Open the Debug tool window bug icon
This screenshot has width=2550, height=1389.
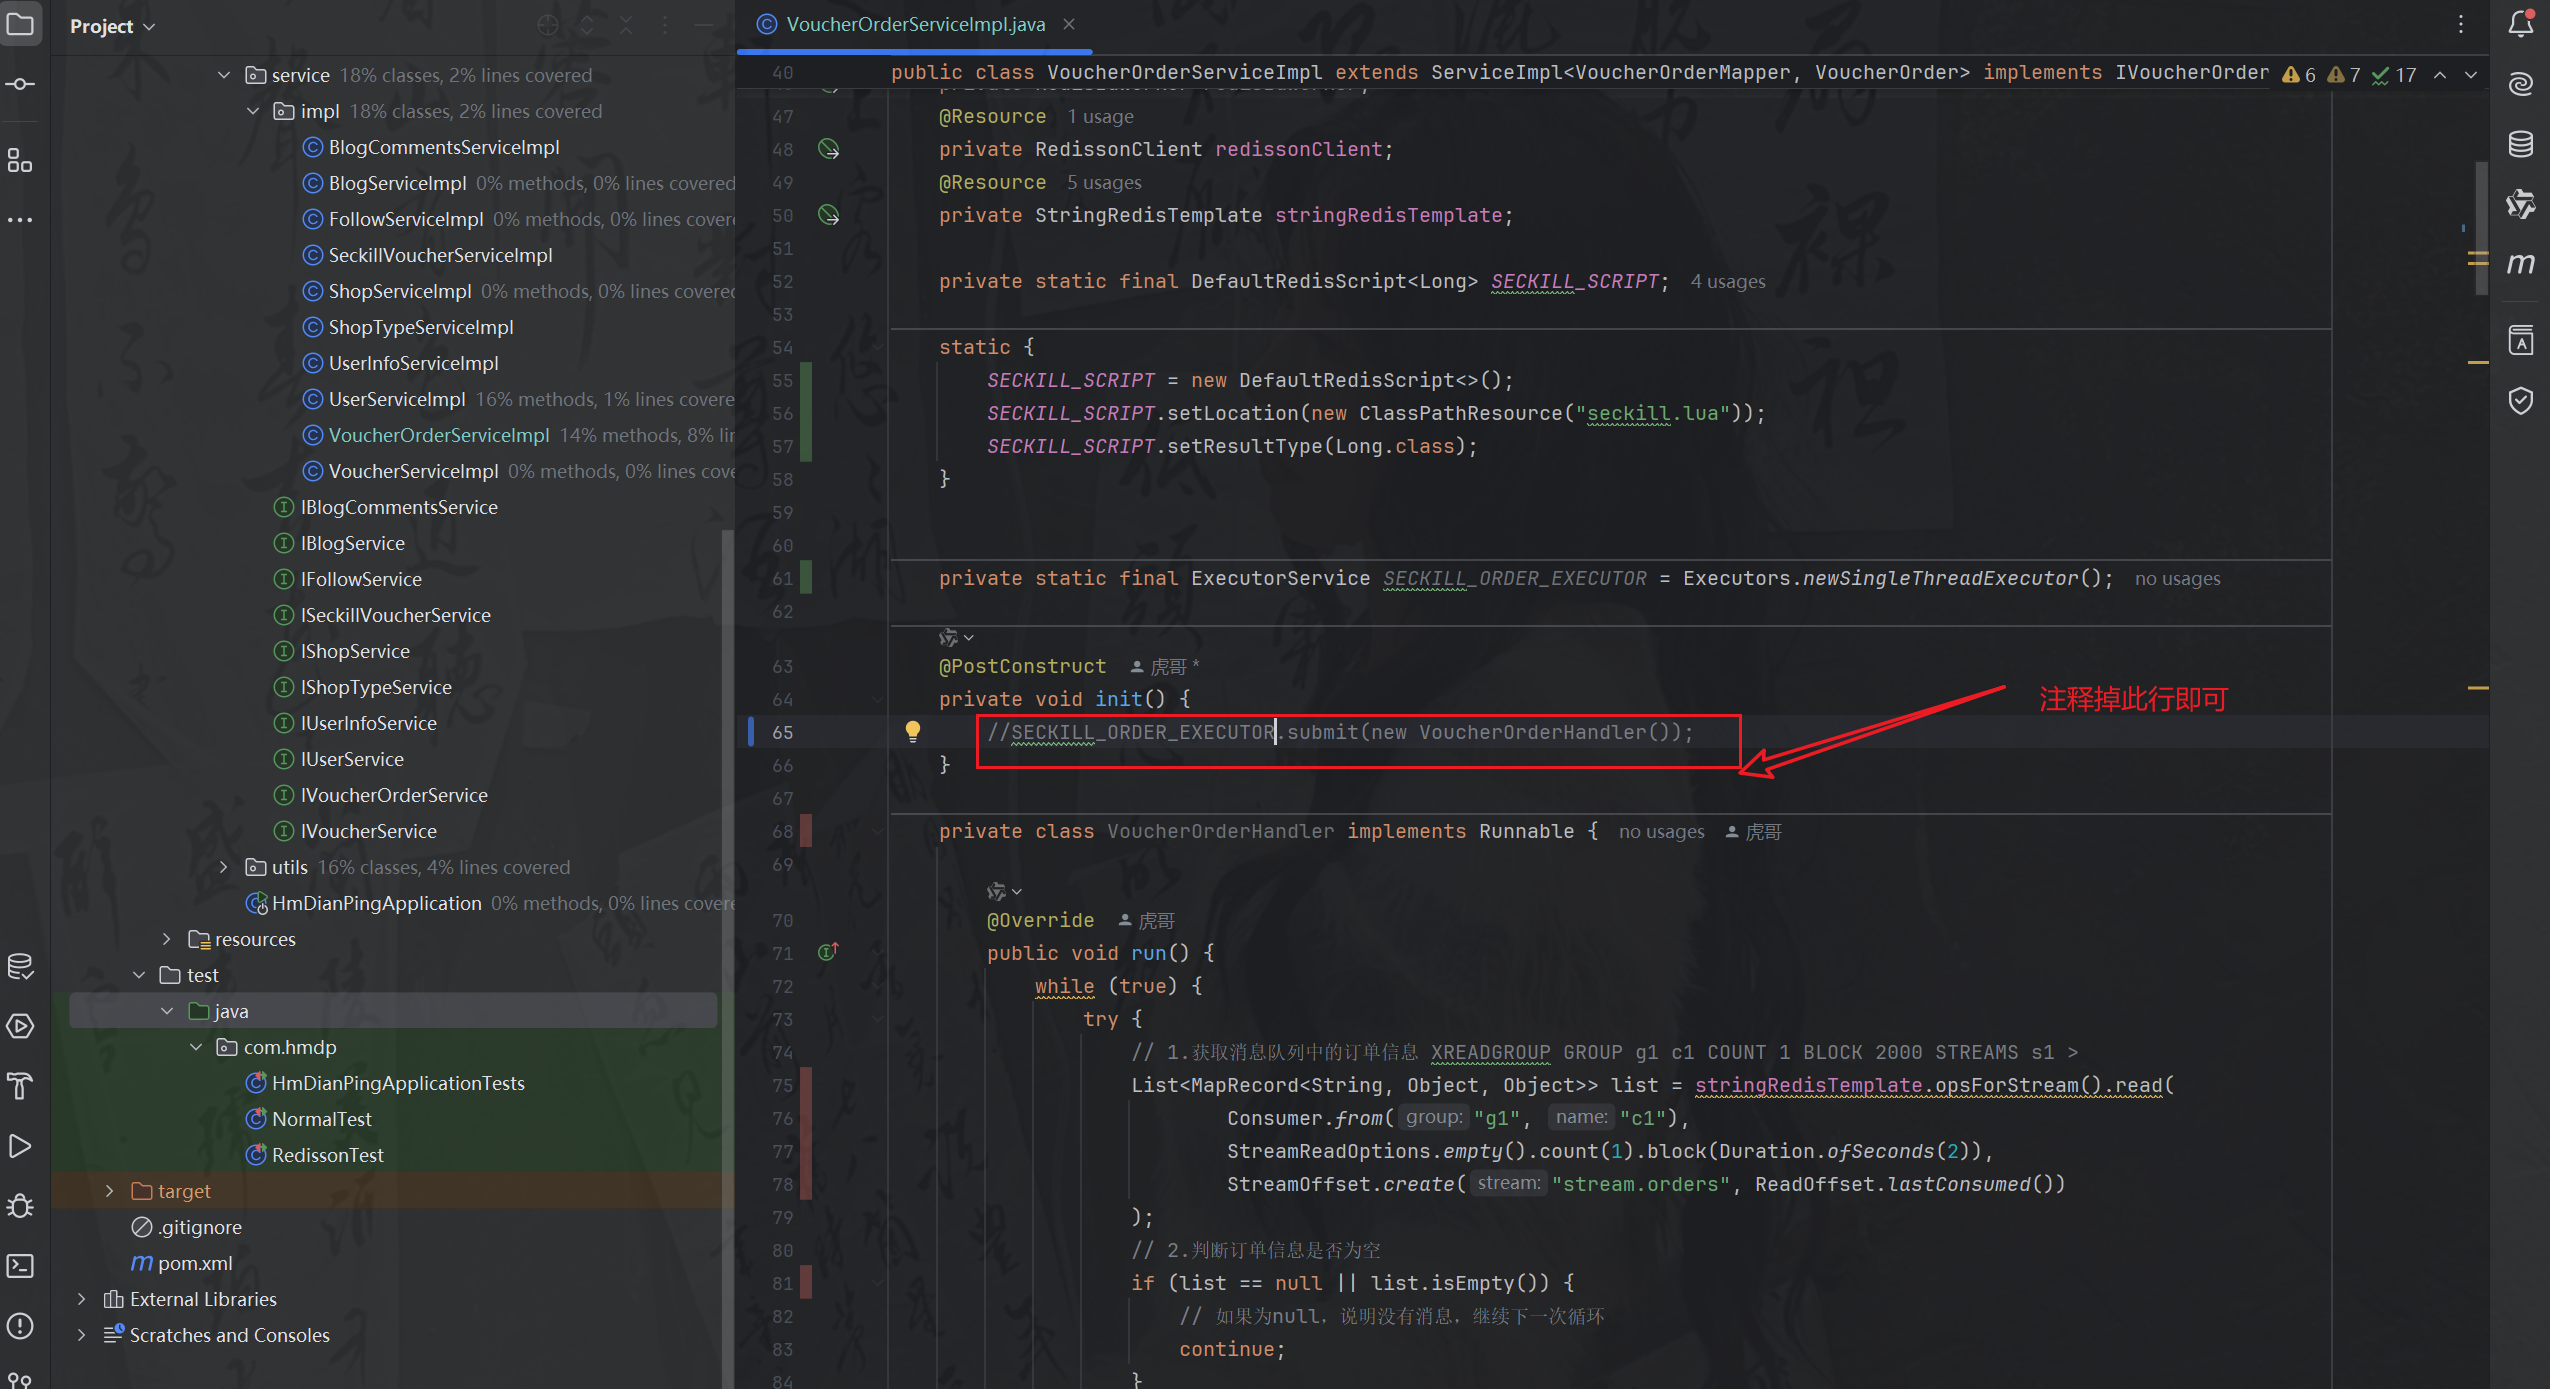click(x=20, y=1206)
